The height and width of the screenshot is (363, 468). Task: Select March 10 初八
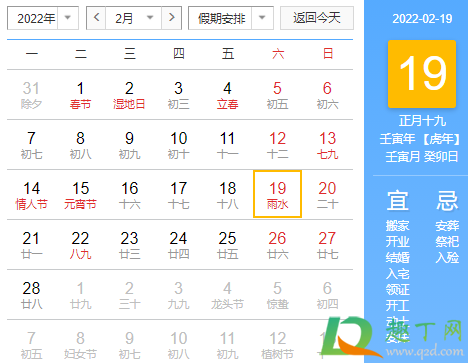(178, 345)
